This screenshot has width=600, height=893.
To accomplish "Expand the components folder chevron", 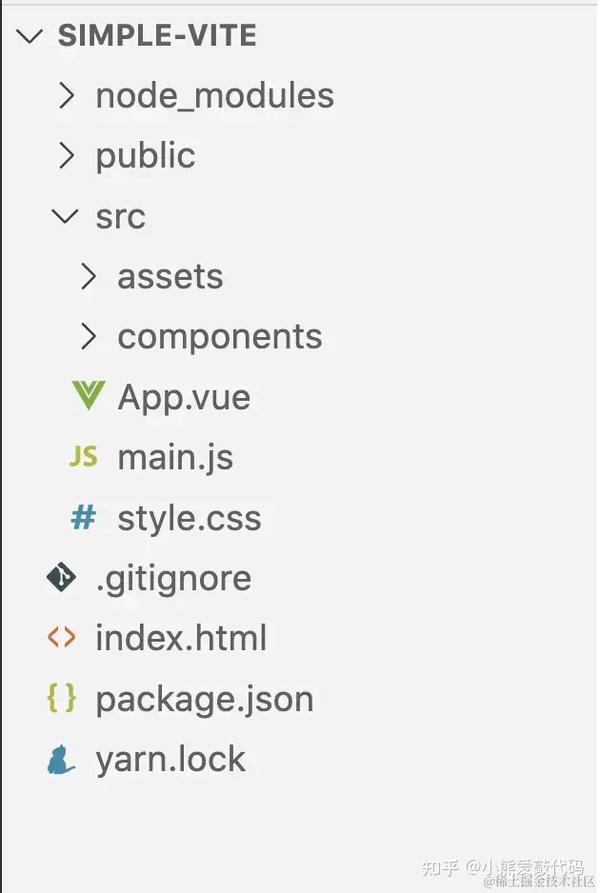I will click(x=88, y=337).
